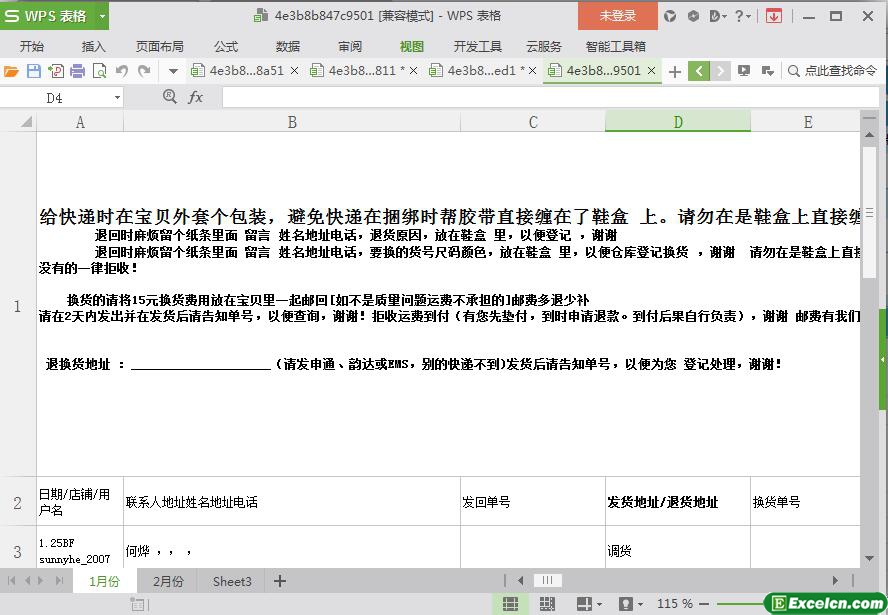Click the 未登录 login button

point(617,16)
